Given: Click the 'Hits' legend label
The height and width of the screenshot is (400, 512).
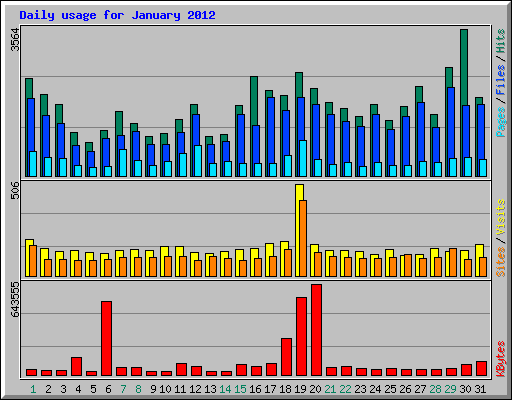Looking at the screenshot, I should [x=501, y=41].
